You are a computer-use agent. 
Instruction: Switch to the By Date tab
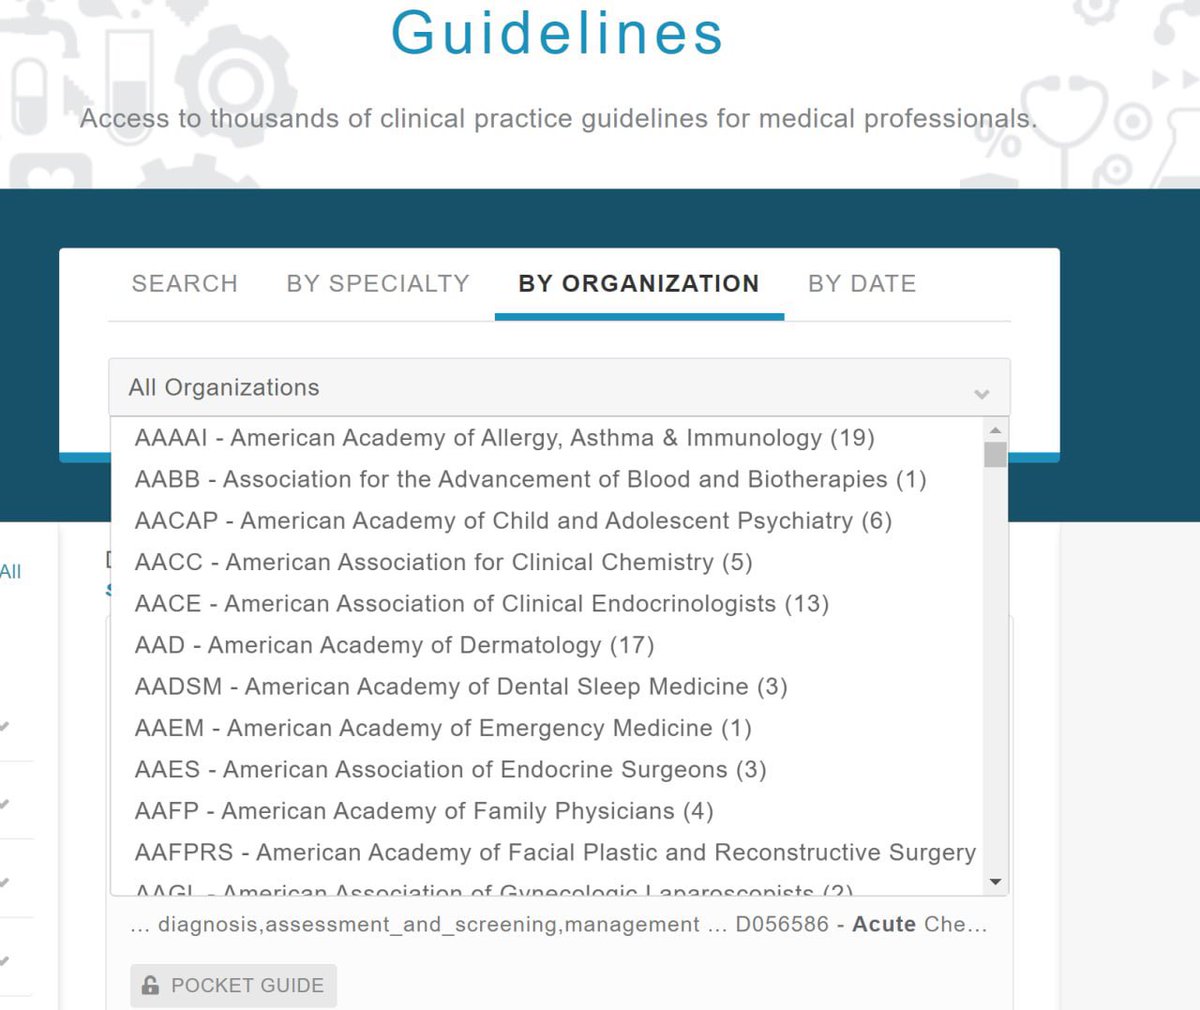862,284
